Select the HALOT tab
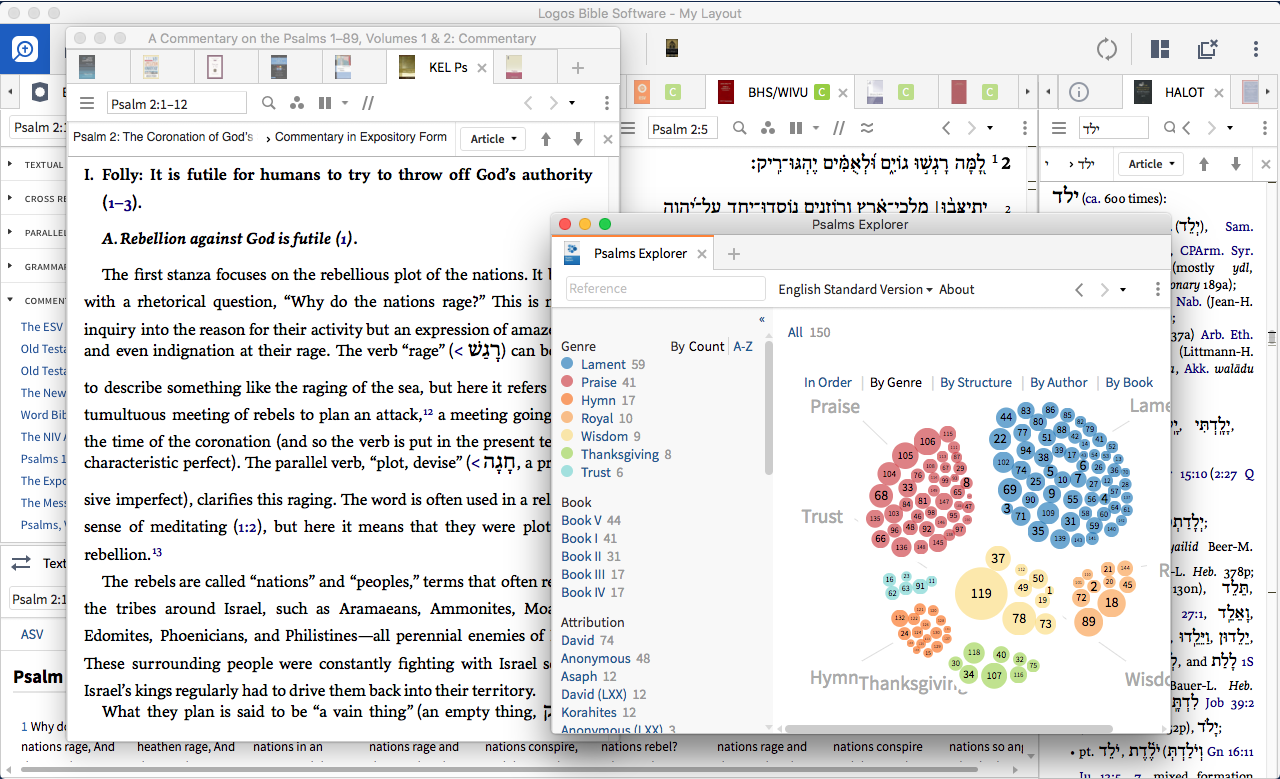1280x779 pixels. pos(1184,92)
